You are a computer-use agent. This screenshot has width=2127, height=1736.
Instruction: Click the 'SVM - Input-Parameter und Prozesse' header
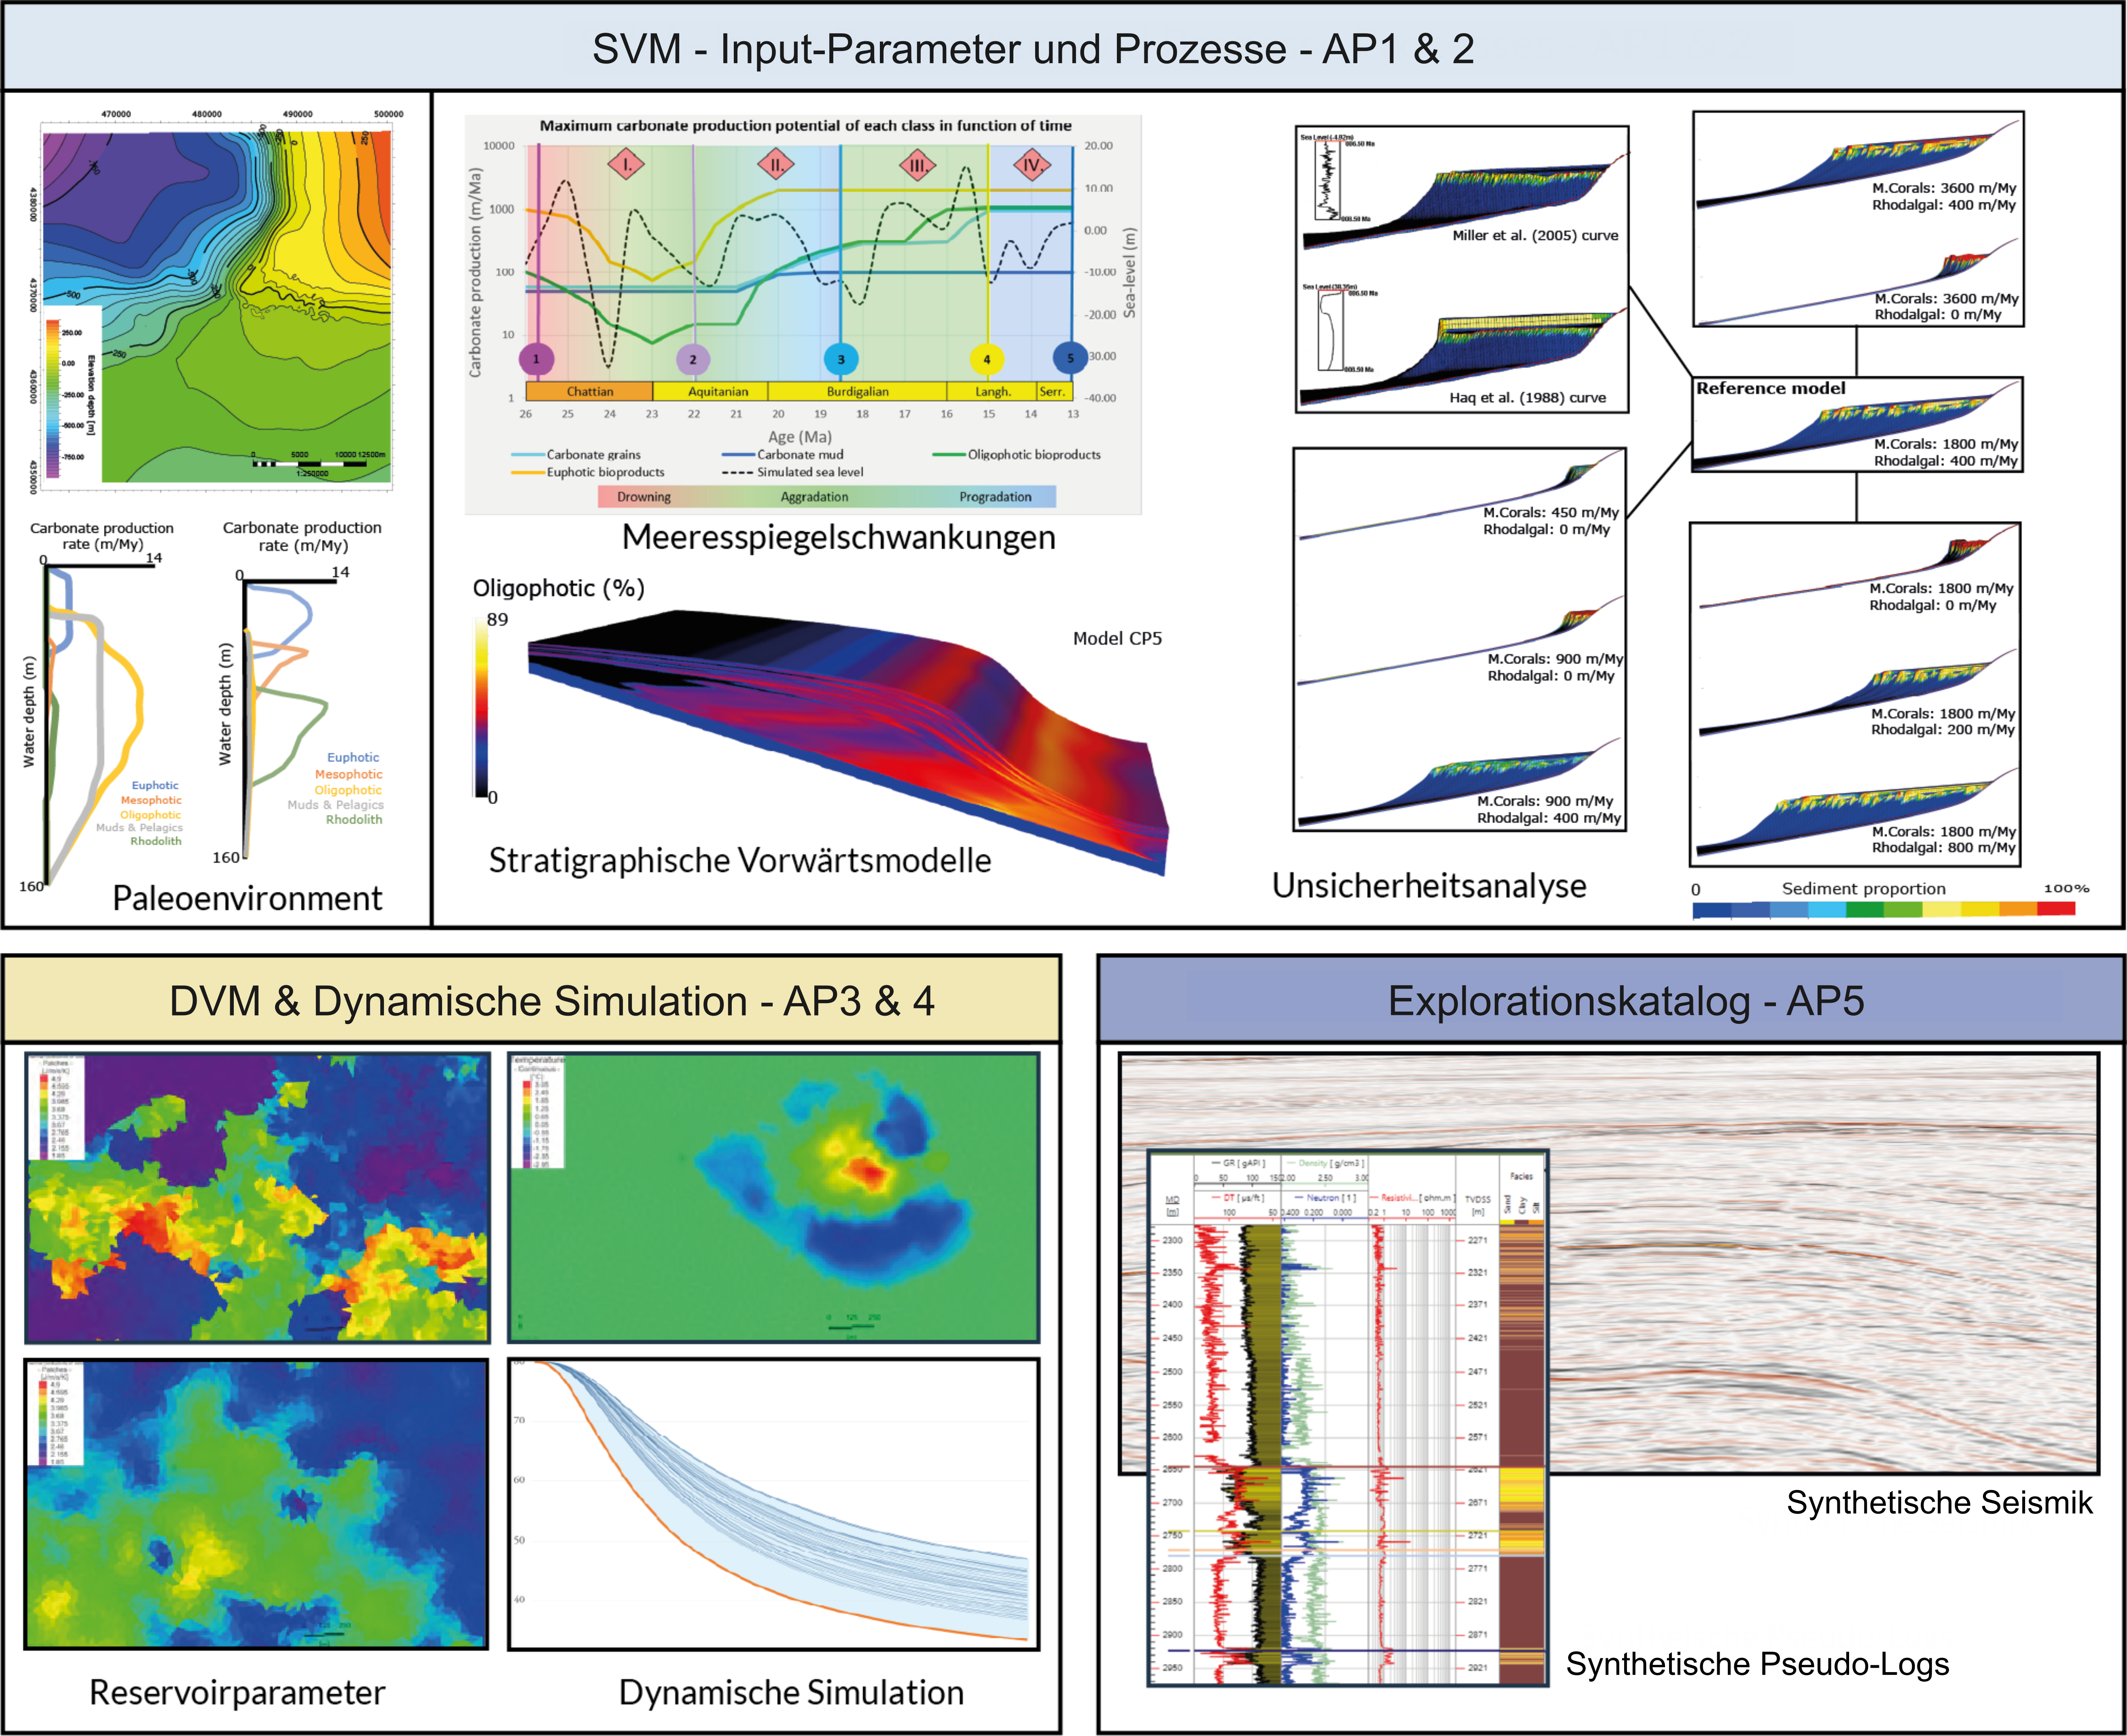tap(1033, 48)
